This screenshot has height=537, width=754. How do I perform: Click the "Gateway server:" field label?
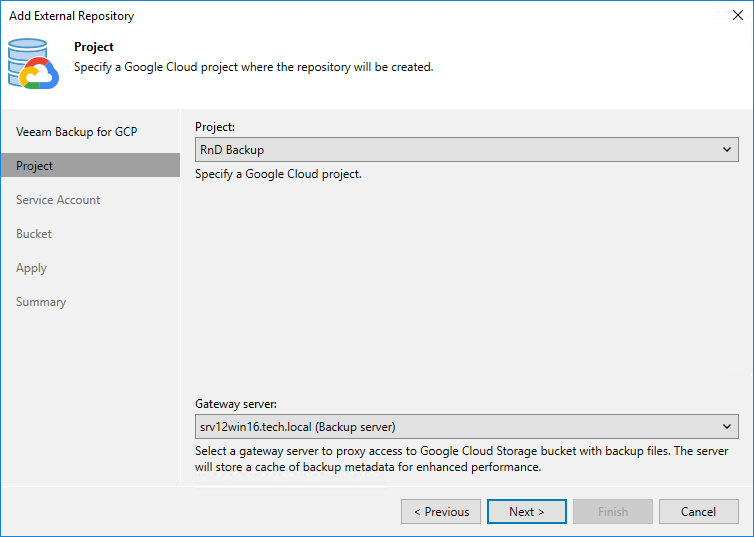236,404
